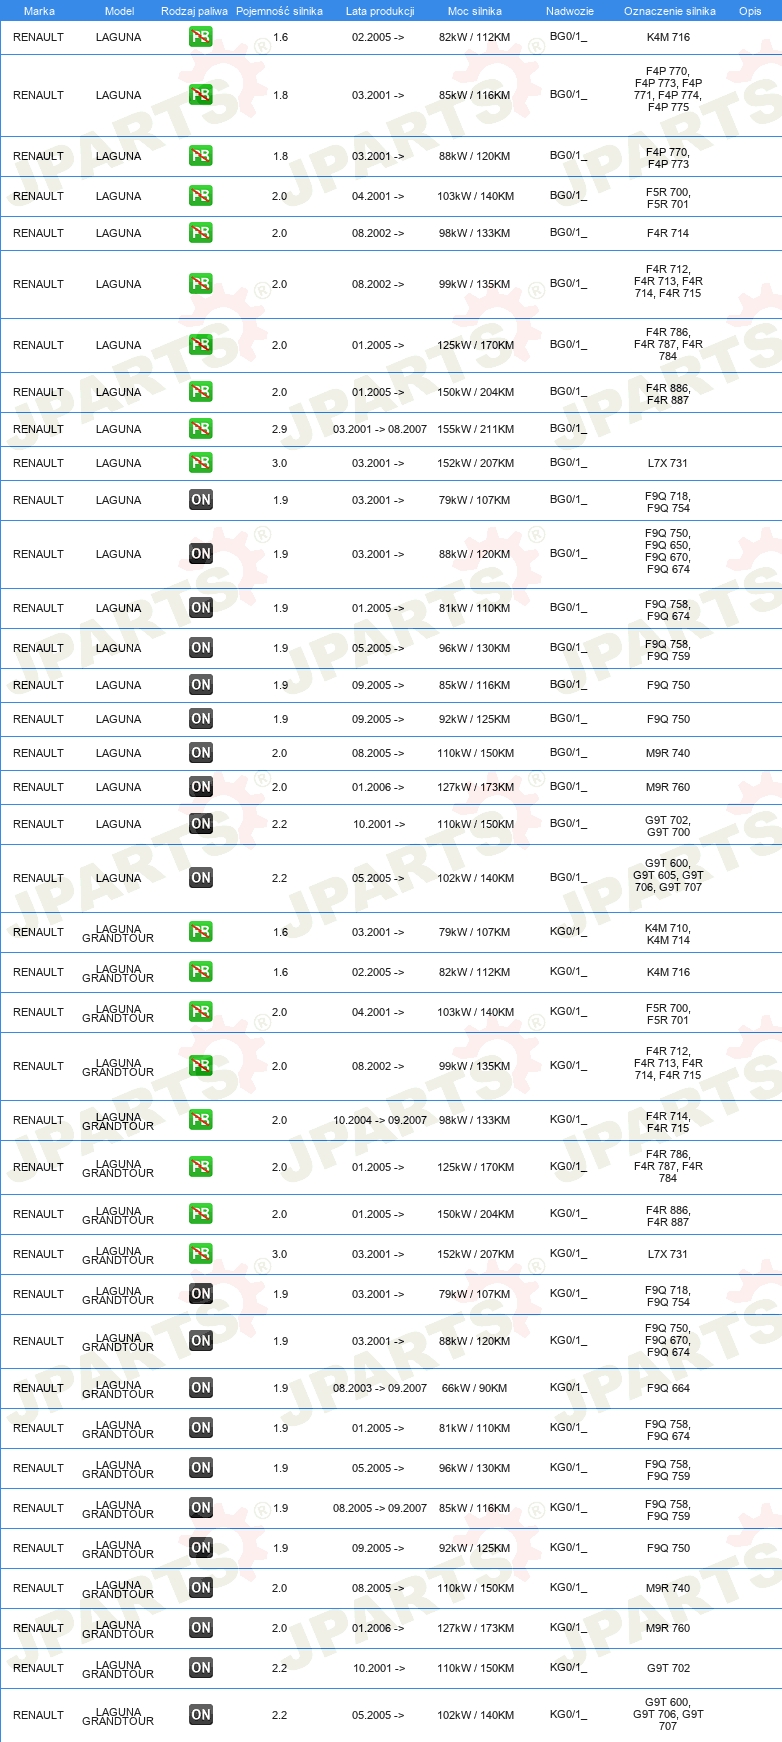Click PB icon in KG0/1_ 82kW / 112KM row
This screenshot has width=782, height=1742.
point(201,972)
